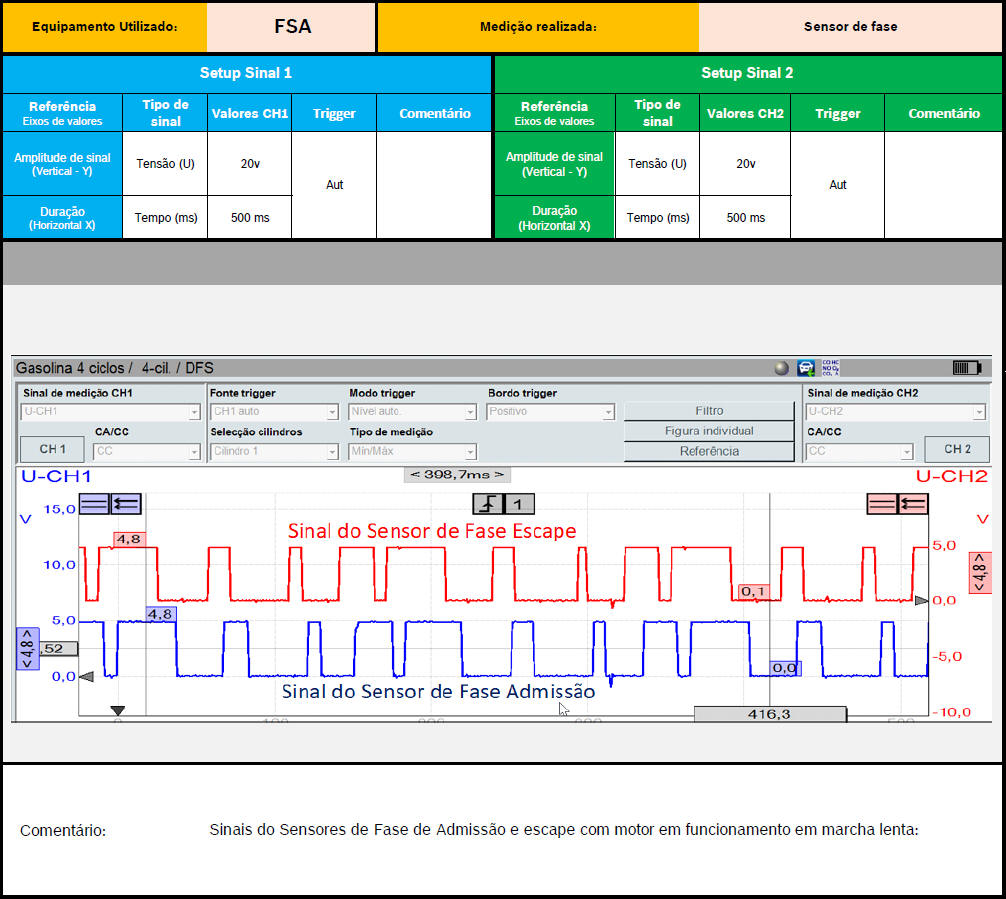Click the blue CH1 cursor lines icon

(x=95, y=504)
